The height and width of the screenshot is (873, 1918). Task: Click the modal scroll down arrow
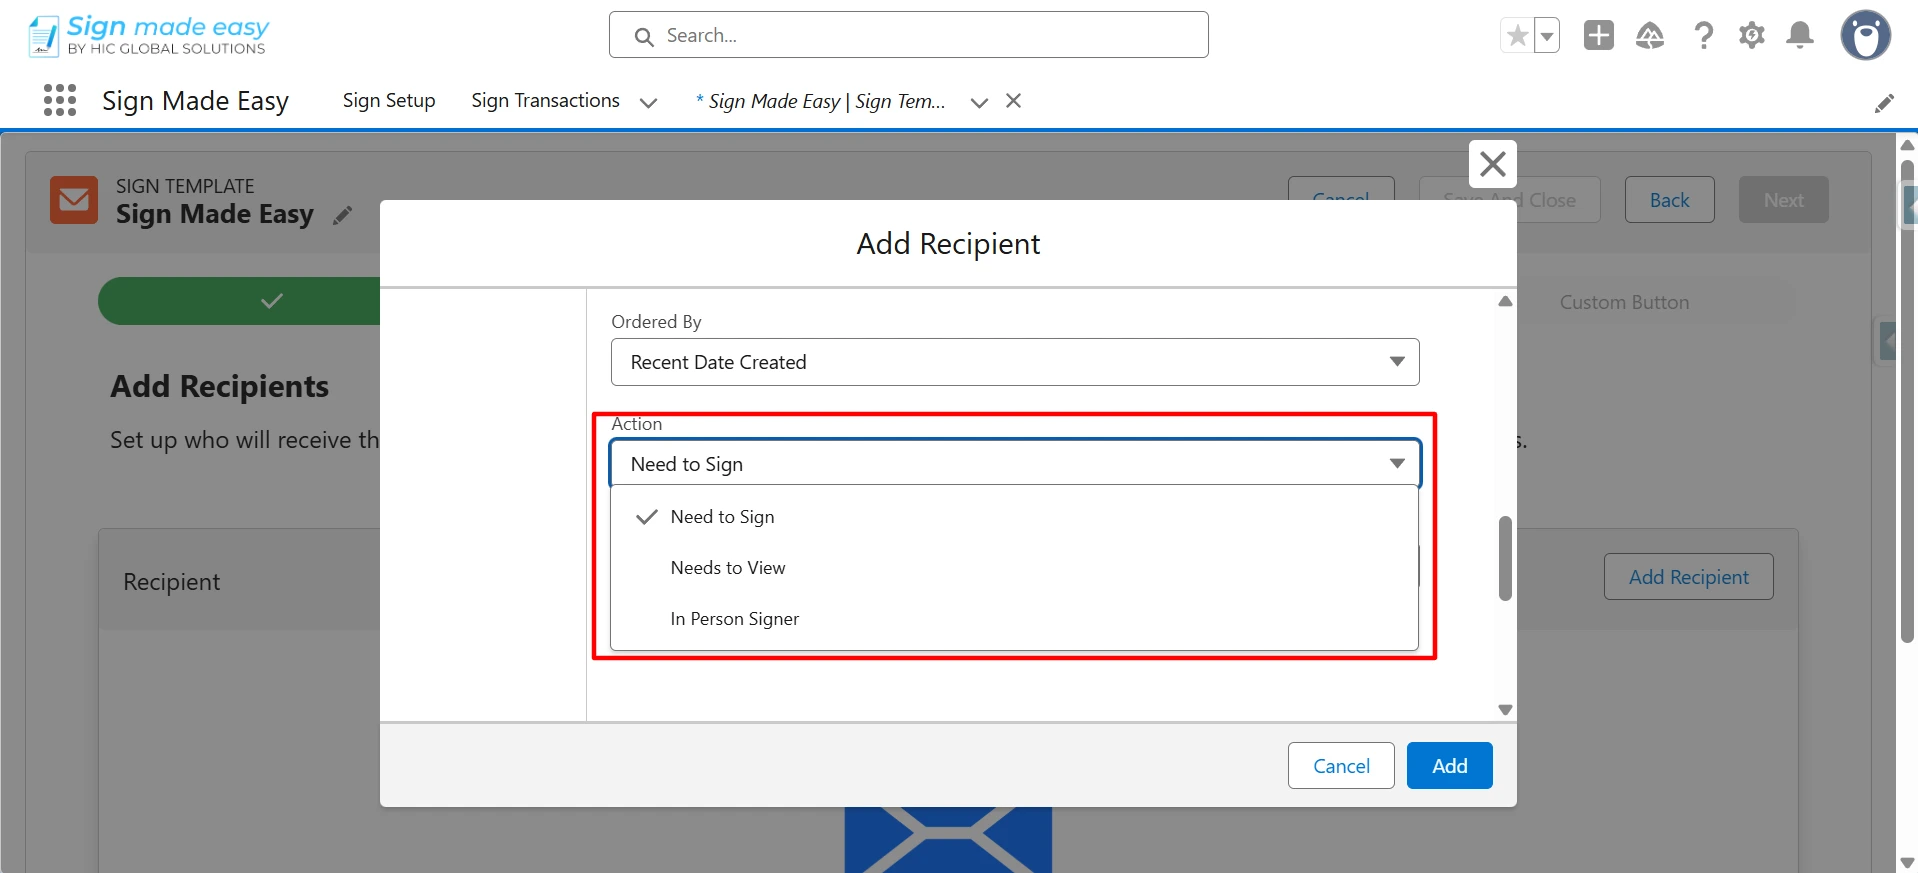coord(1505,710)
